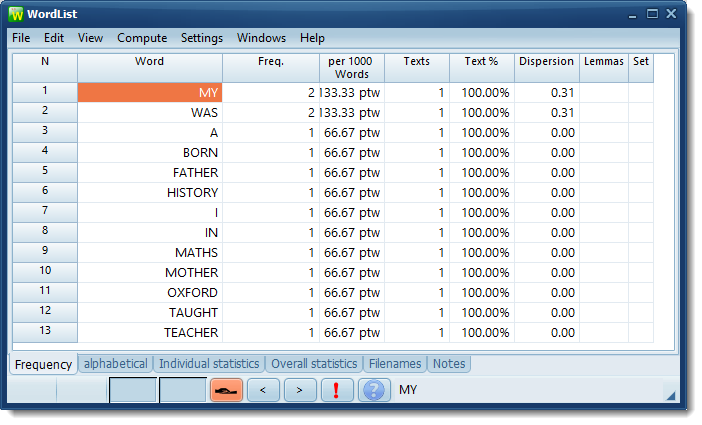Screen dimensions: 702x425
Task: Open the Windows menu
Action: tap(261, 38)
